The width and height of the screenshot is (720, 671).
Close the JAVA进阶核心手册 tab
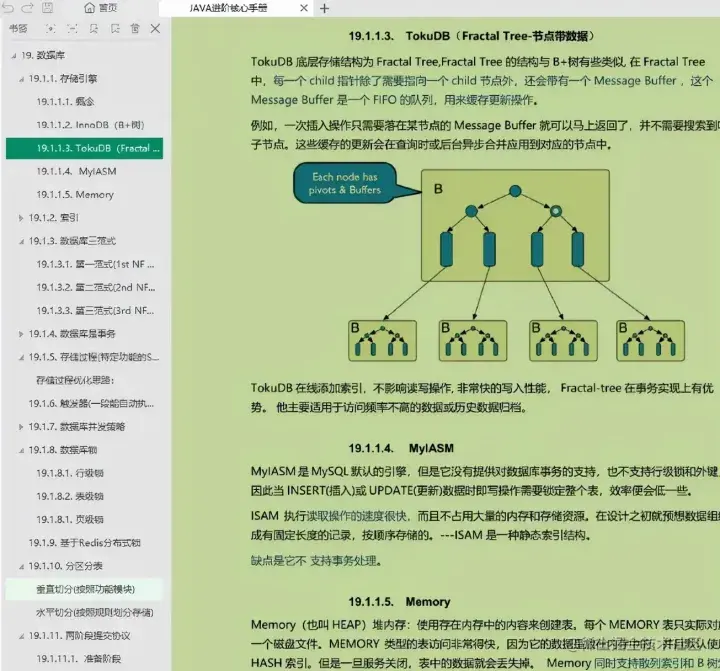point(304,8)
